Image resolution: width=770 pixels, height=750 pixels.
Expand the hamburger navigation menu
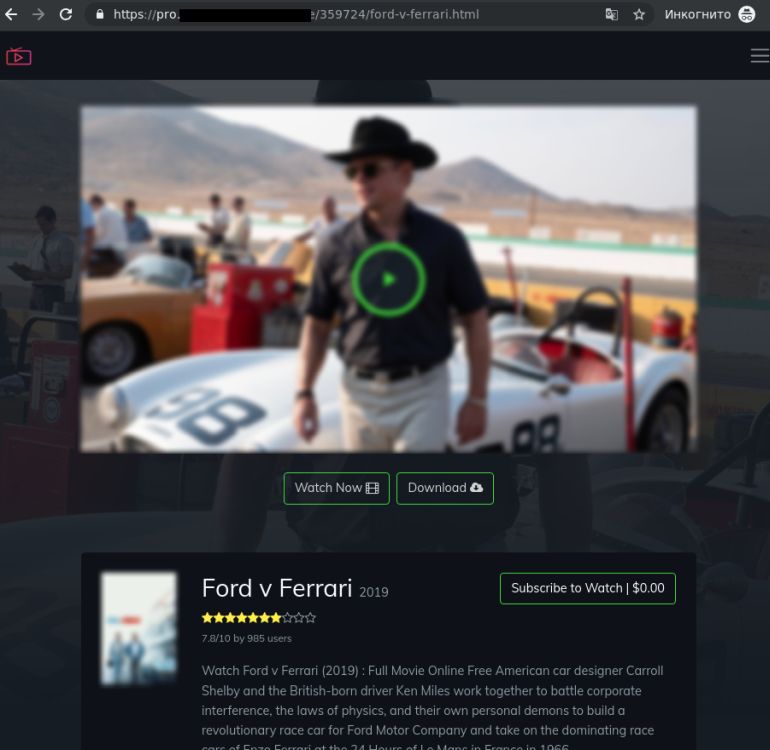click(x=759, y=56)
